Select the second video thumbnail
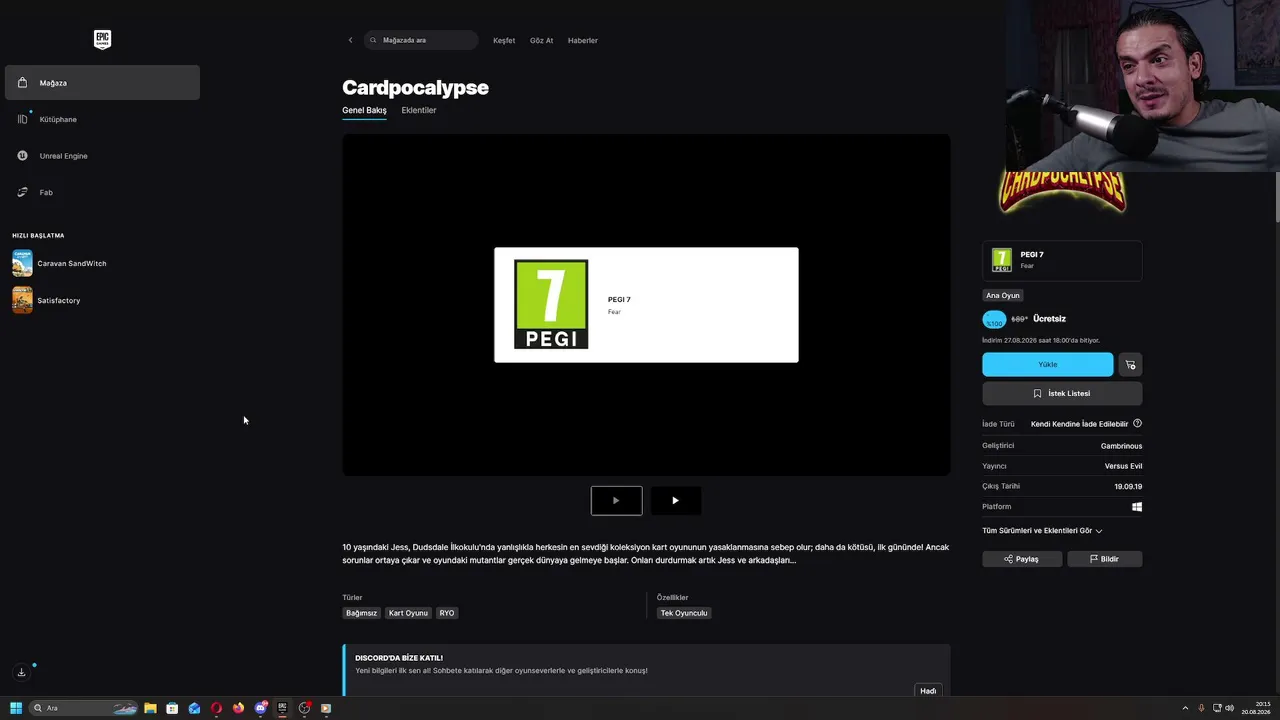The height and width of the screenshot is (720, 1280). pos(675,501)
